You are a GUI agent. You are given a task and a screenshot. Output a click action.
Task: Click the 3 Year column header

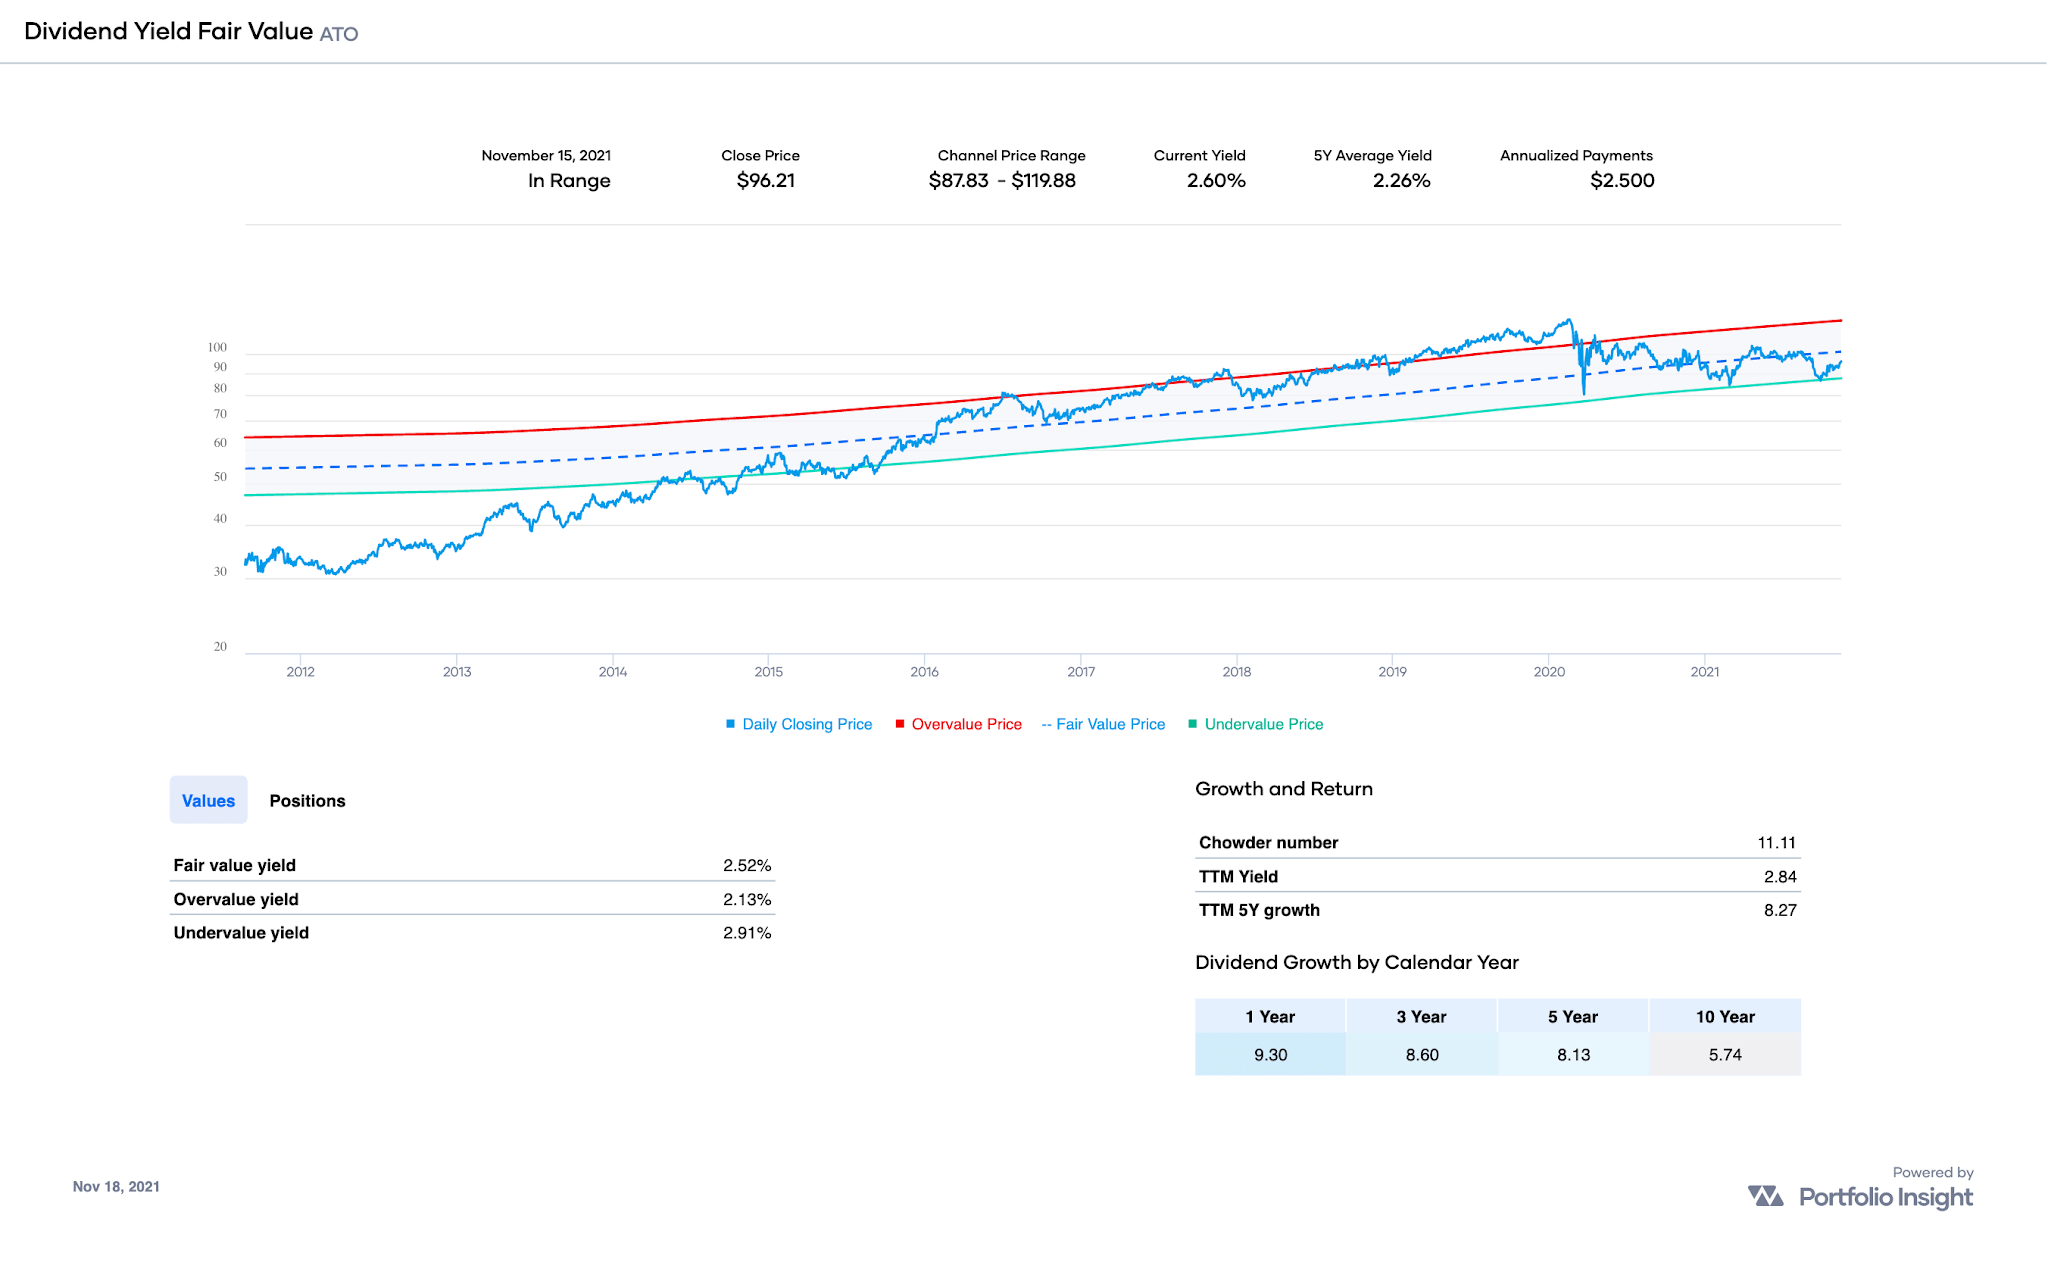click(1422, 1016)
